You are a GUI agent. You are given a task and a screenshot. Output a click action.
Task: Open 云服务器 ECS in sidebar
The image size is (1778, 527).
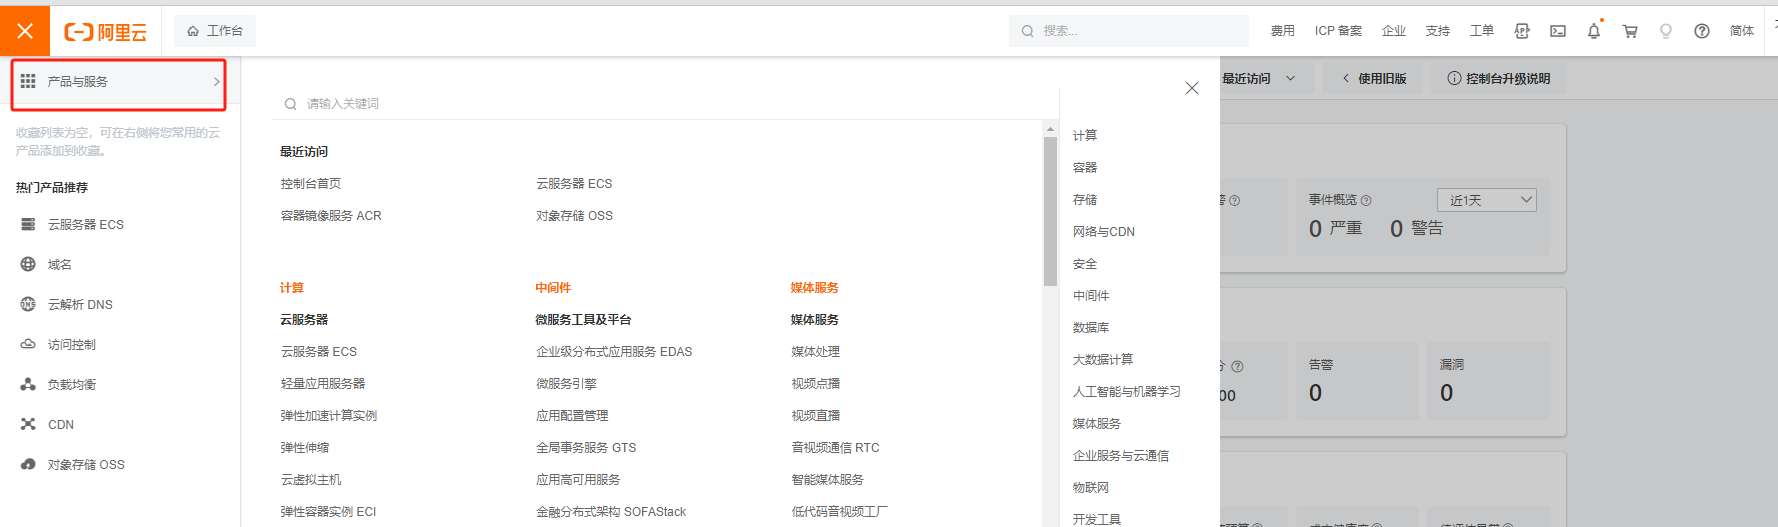(86, 224)
